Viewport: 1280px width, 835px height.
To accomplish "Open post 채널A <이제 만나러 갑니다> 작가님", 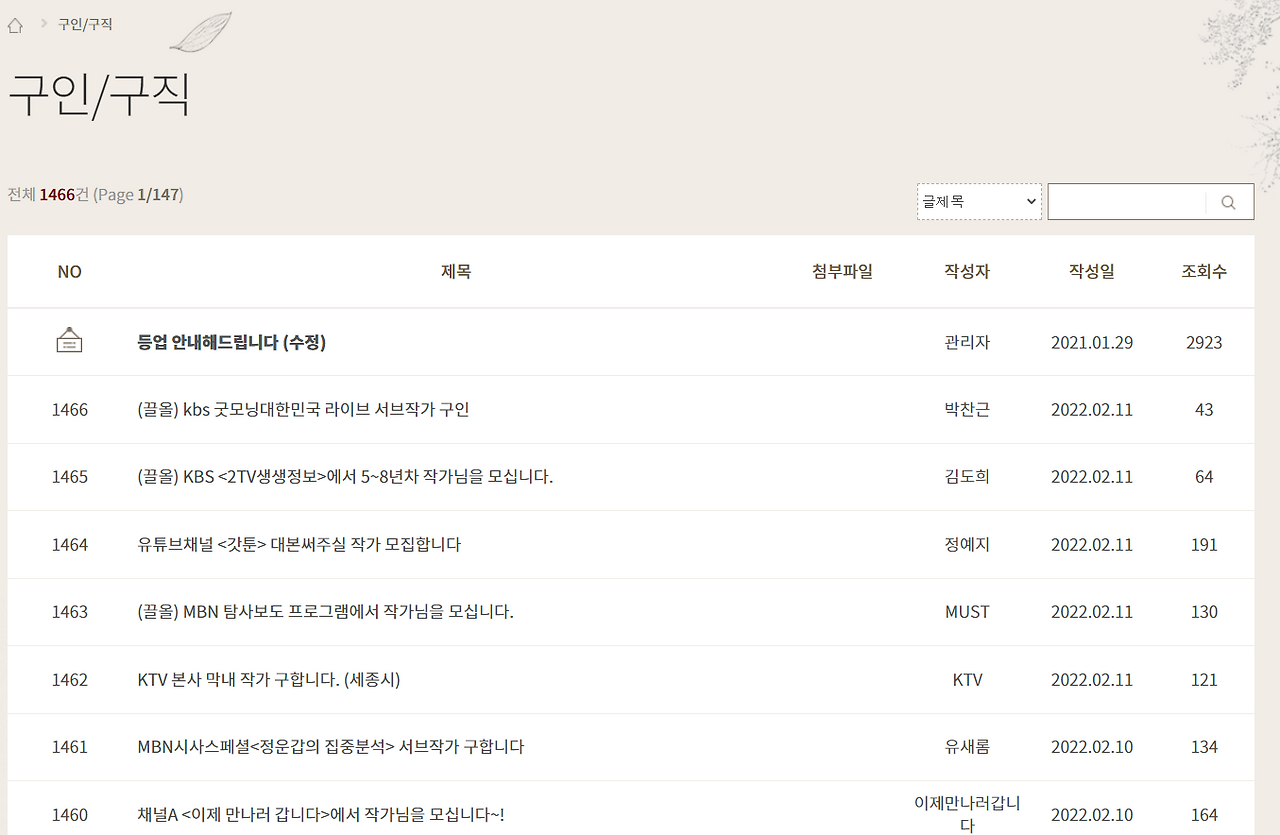I will (321, 815).
